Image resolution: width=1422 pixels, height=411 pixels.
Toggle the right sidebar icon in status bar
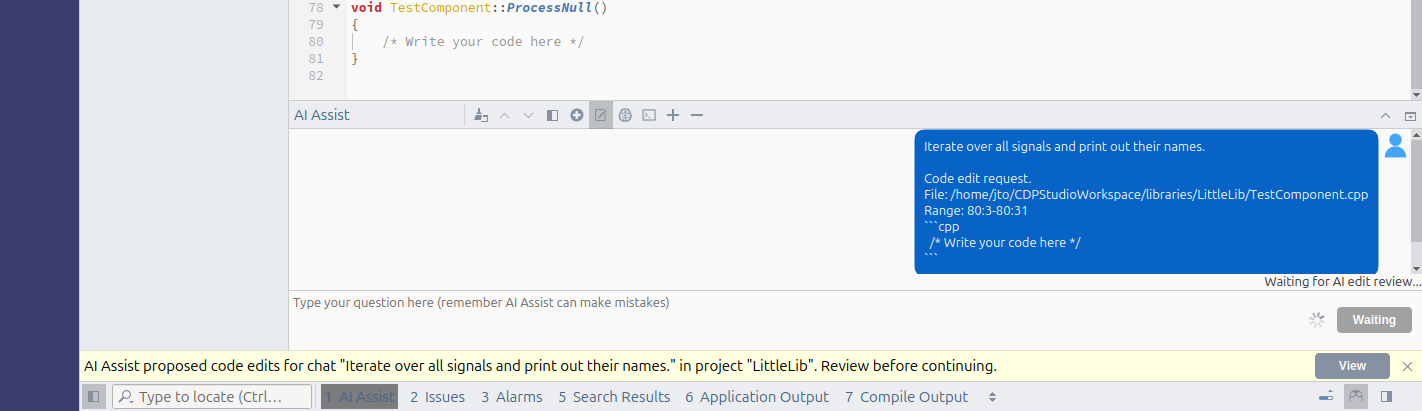pyautogui.click(x=1386, y=397)
